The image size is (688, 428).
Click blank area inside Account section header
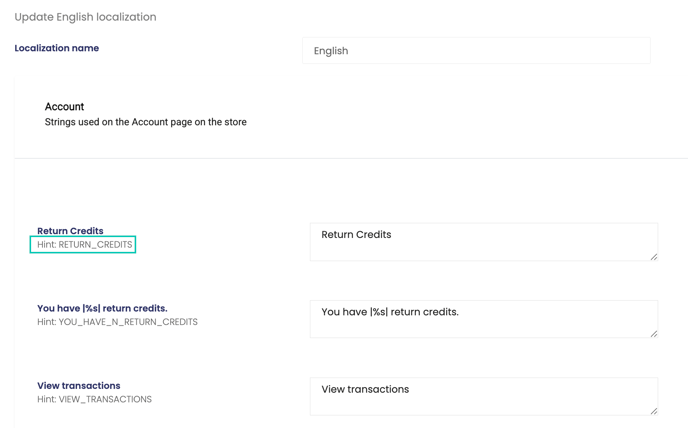[x=450, y=115]
